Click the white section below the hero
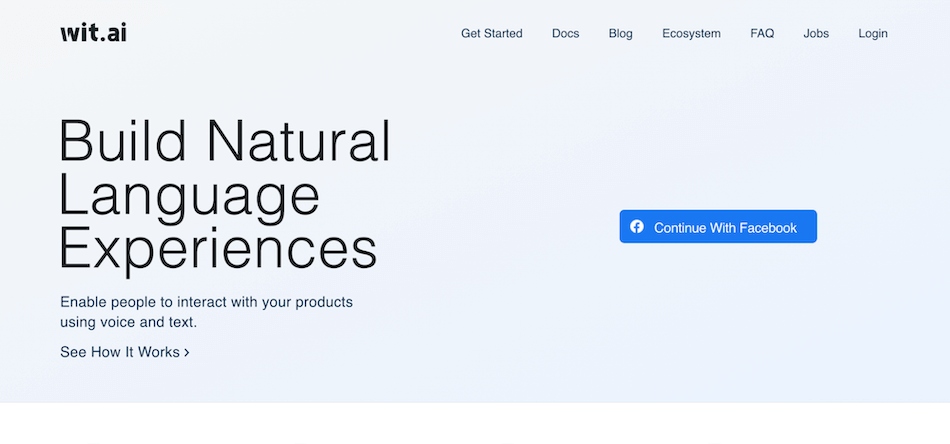Viewport: 950px width, 444px height. pos(475,423)
